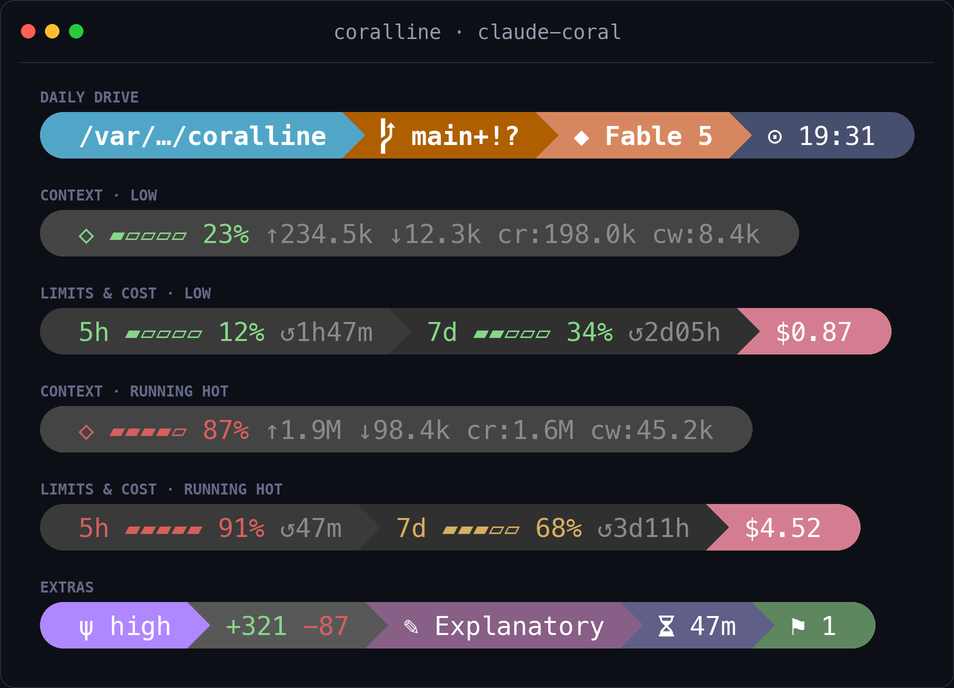Click the 91% five-hour usage value
The image size is (954, 688).
coord(242,528)
